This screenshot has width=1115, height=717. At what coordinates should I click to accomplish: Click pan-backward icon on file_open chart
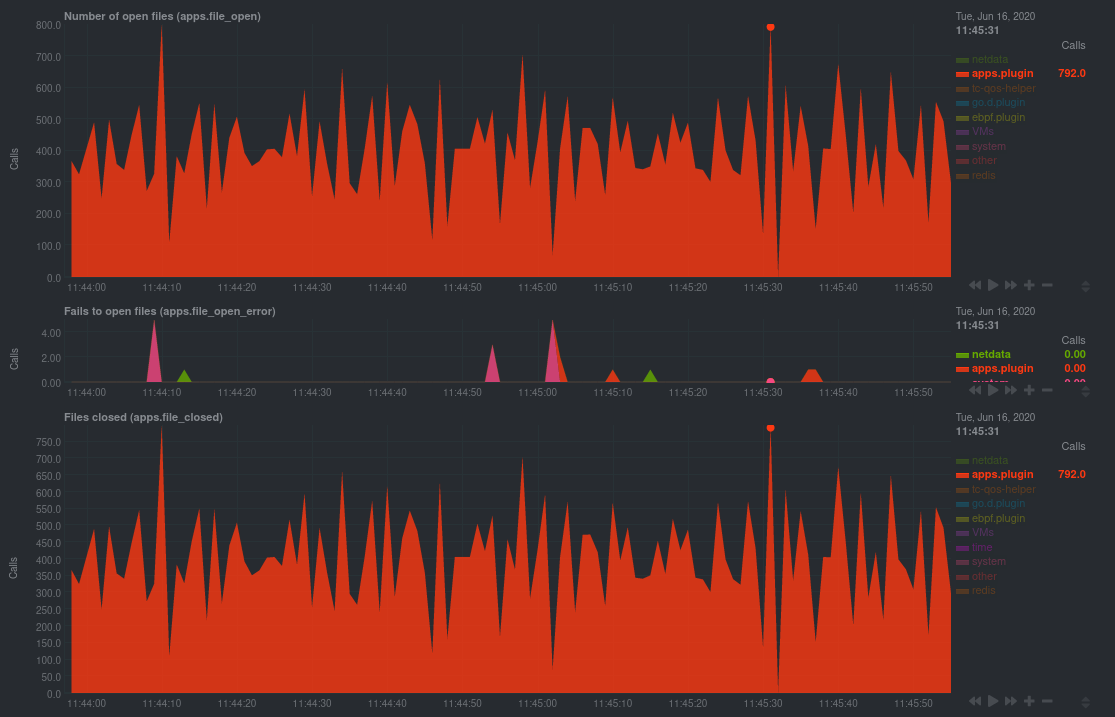(x=974, y=285)
